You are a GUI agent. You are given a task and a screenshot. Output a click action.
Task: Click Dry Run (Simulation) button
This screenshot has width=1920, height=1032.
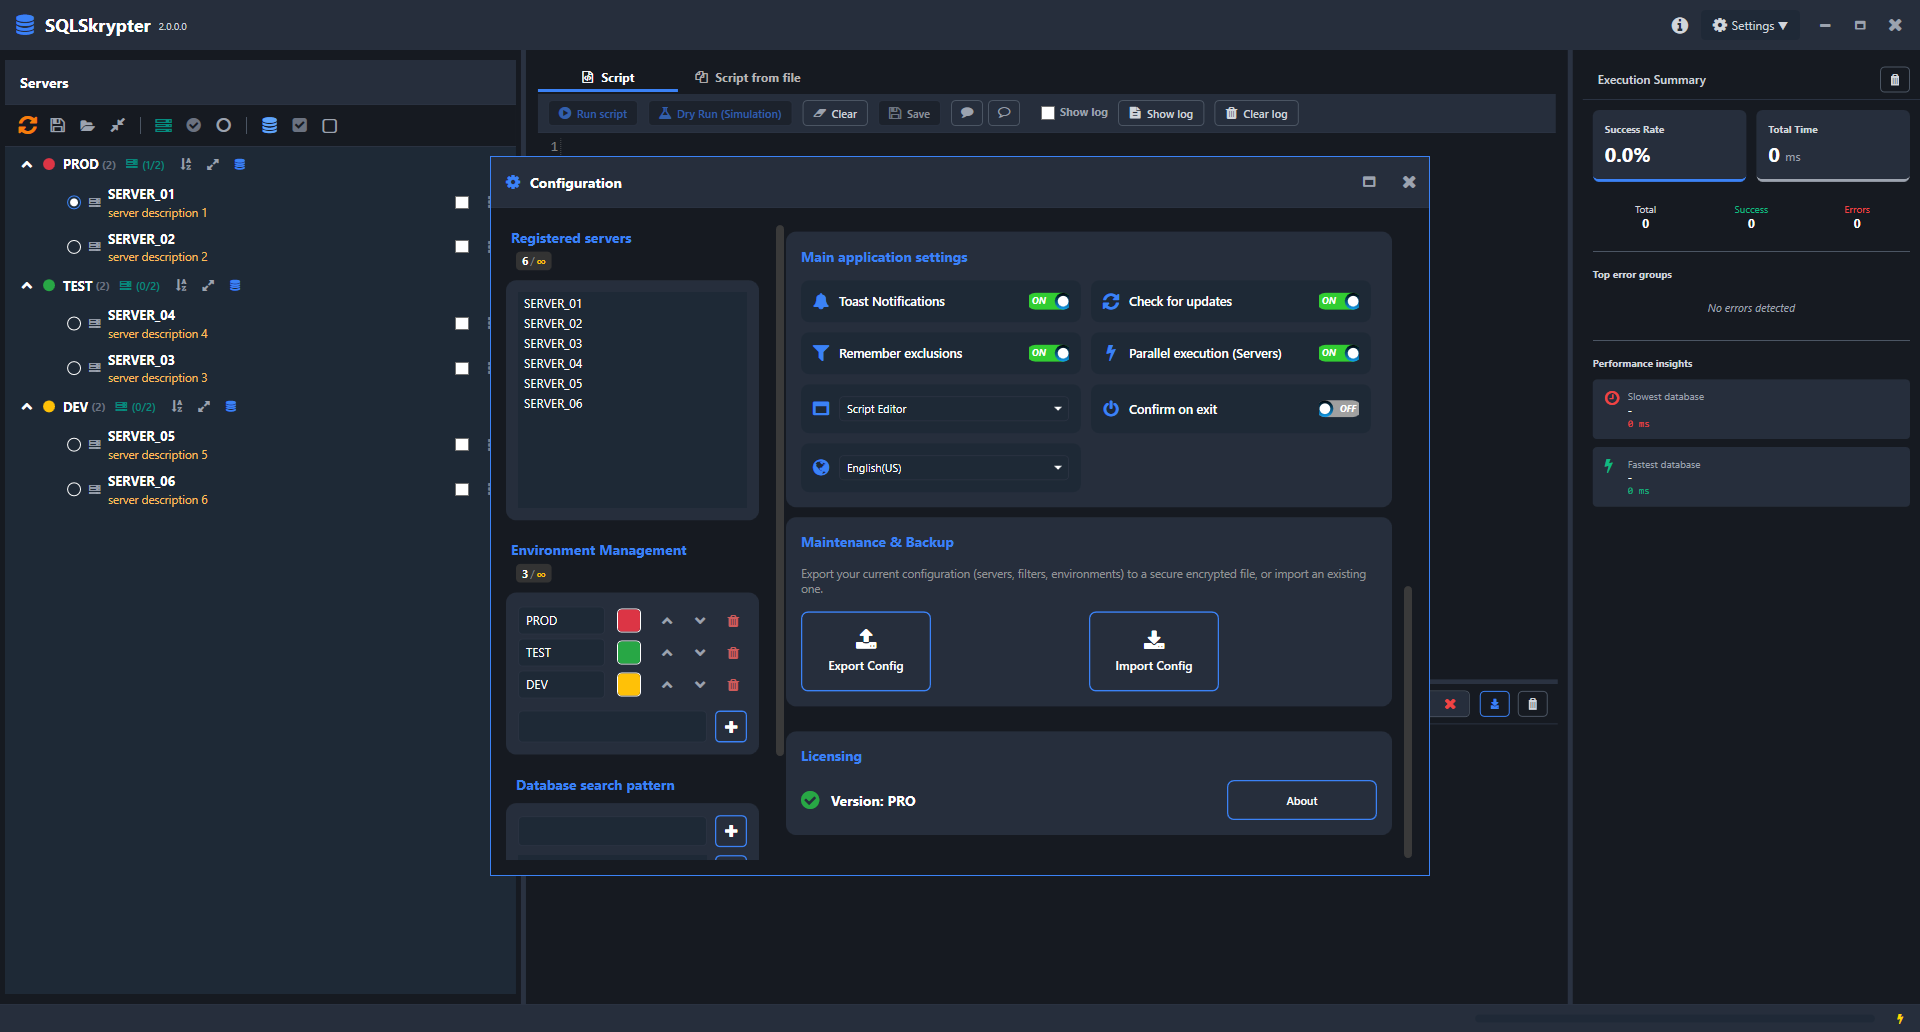pos(720,113)
